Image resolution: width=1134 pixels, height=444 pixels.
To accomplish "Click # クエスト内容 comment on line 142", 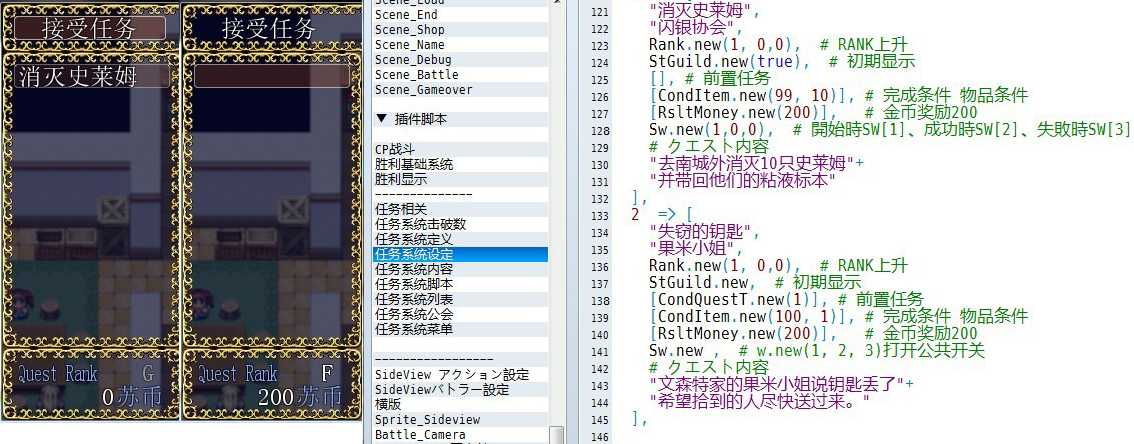I will [709, 367].
